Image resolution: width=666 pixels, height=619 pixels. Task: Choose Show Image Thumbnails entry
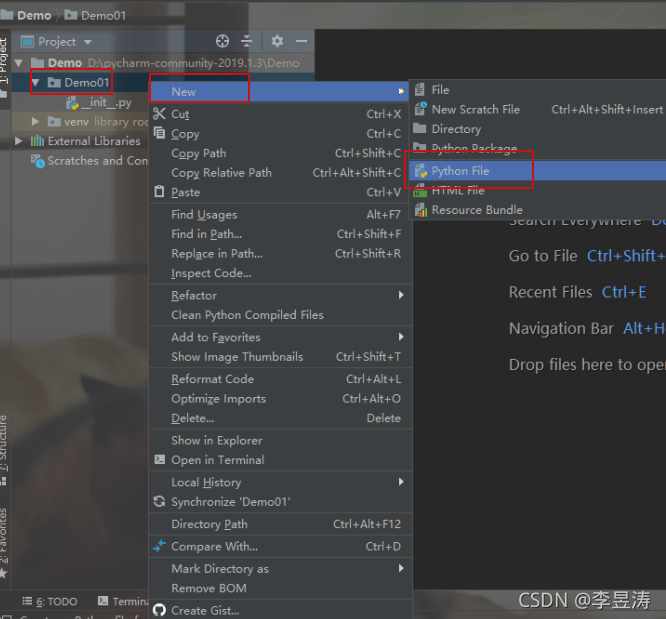coord(281,356)
